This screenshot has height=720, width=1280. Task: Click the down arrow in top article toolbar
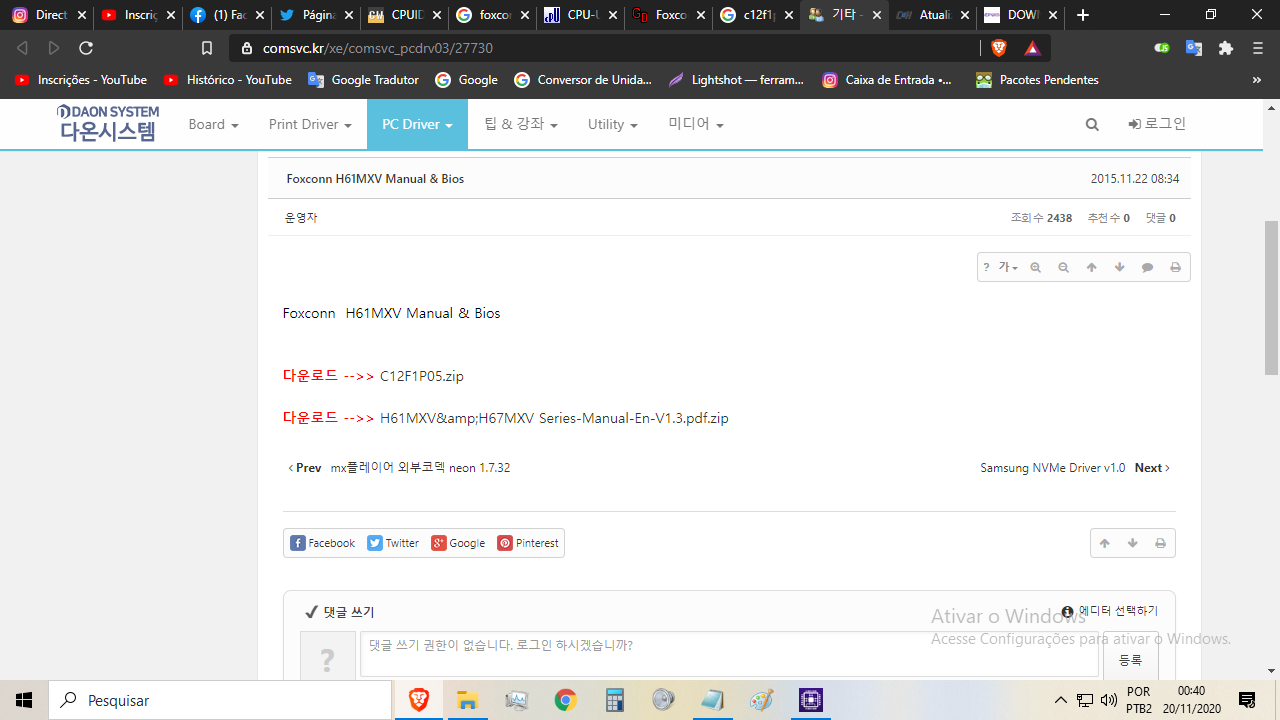(1120, 267)
